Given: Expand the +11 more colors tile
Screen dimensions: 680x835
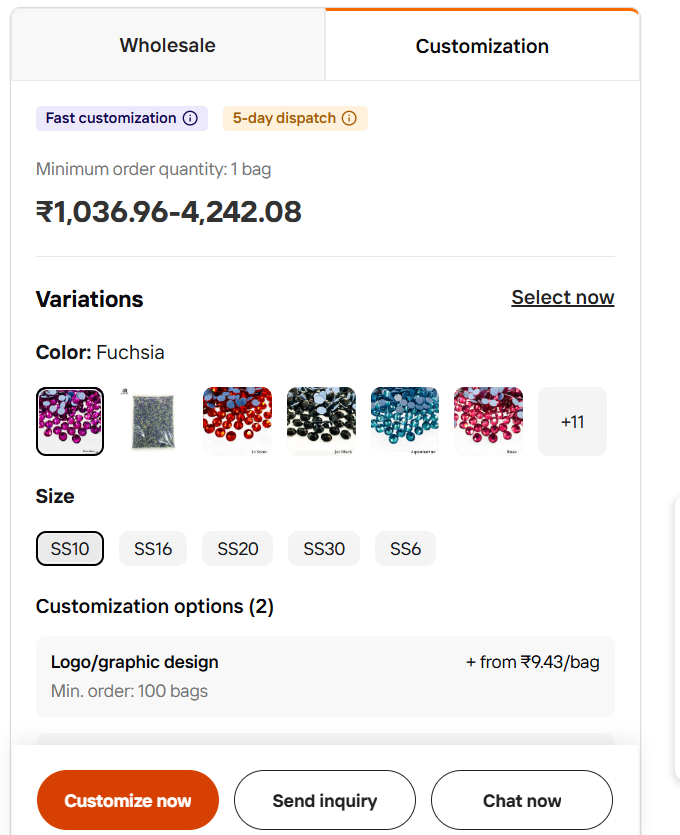Looking at the screenshot, I should click(572, 421).
